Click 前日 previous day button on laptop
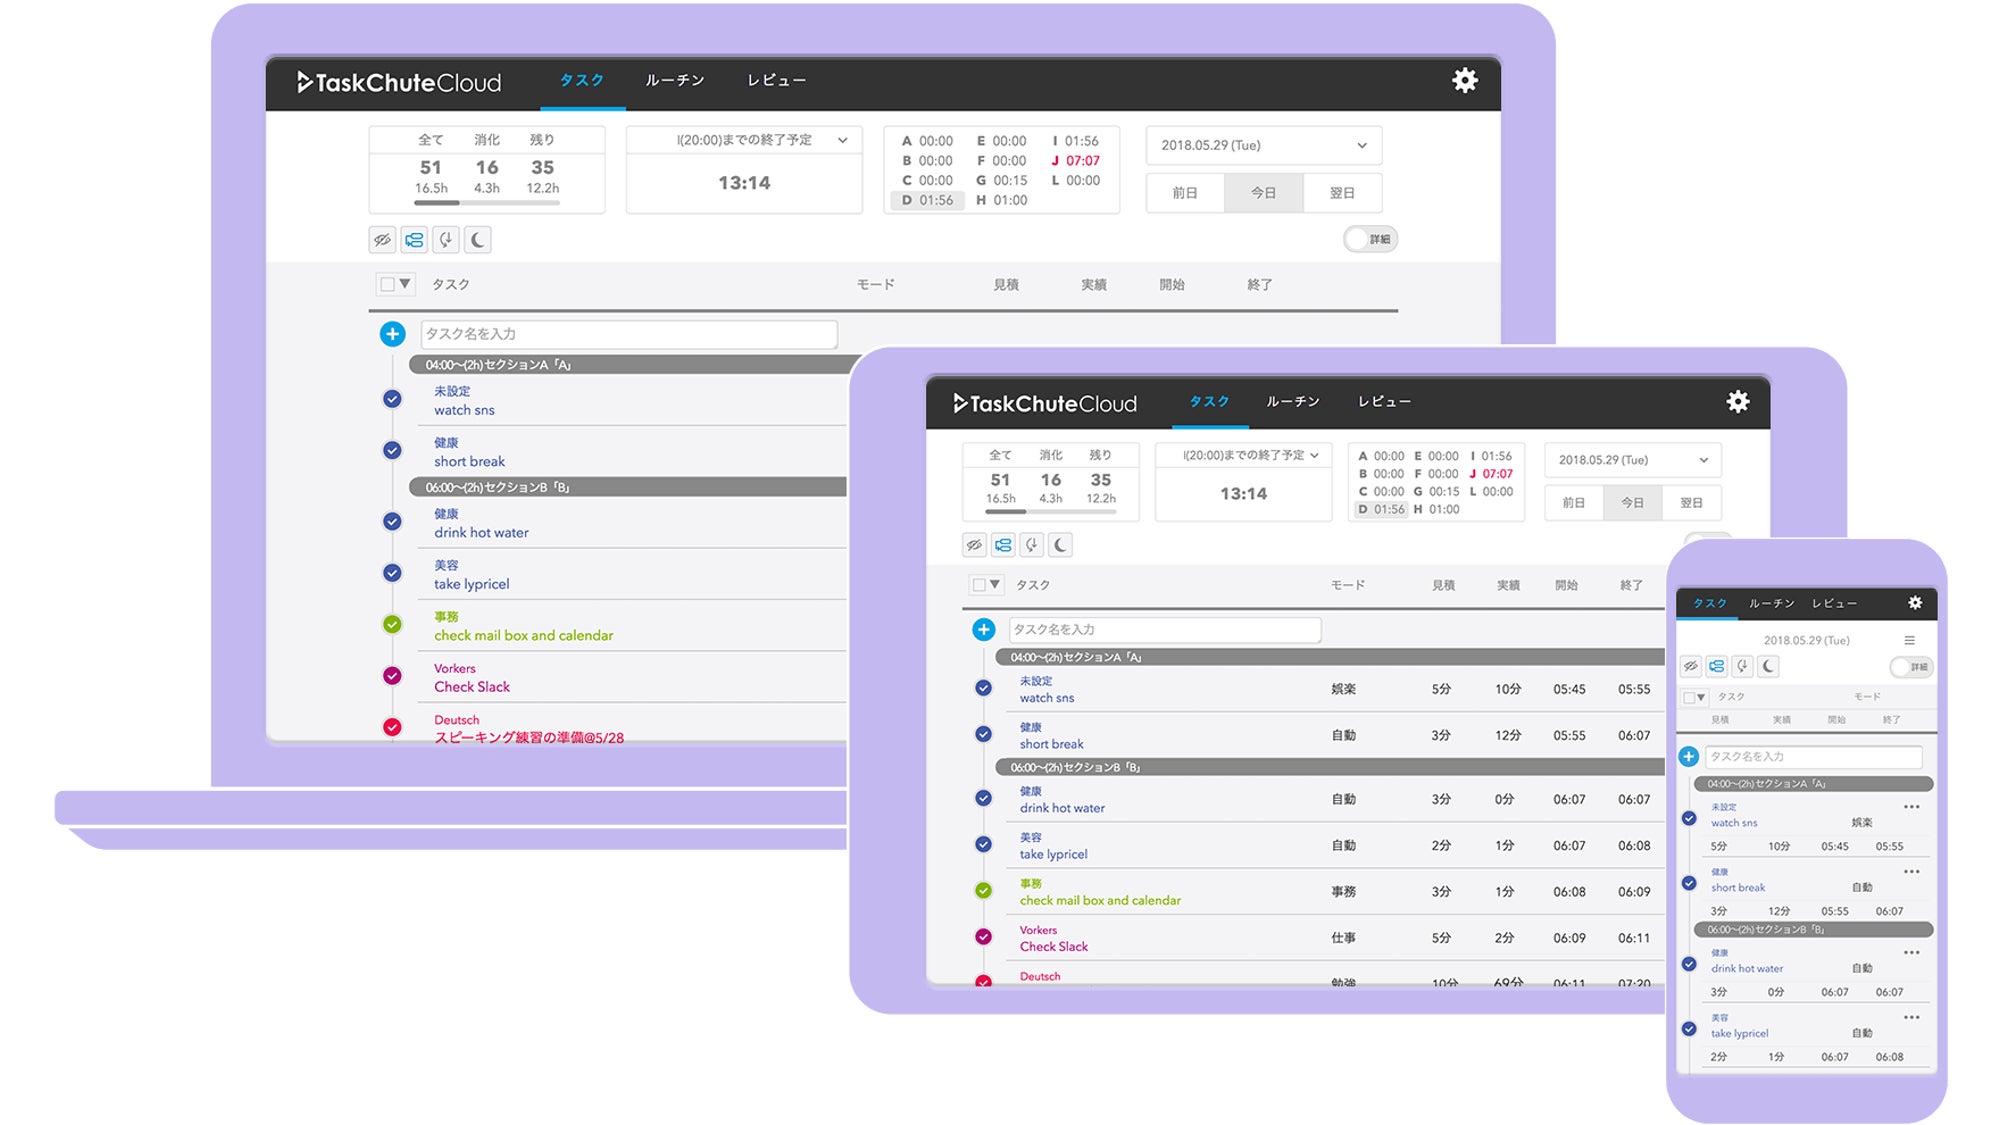 click(x=1185, y=193)
